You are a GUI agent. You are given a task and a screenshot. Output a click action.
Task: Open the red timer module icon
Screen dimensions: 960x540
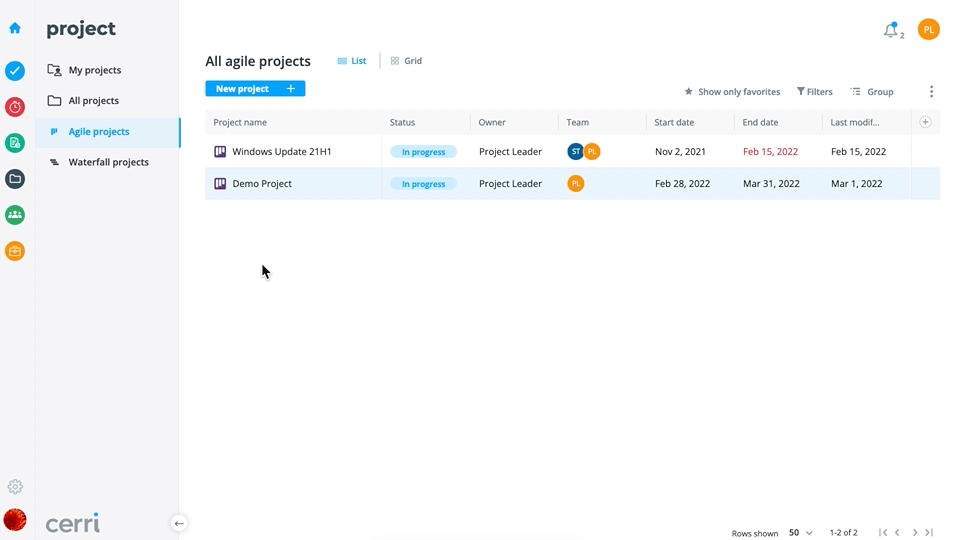point(15,107)
